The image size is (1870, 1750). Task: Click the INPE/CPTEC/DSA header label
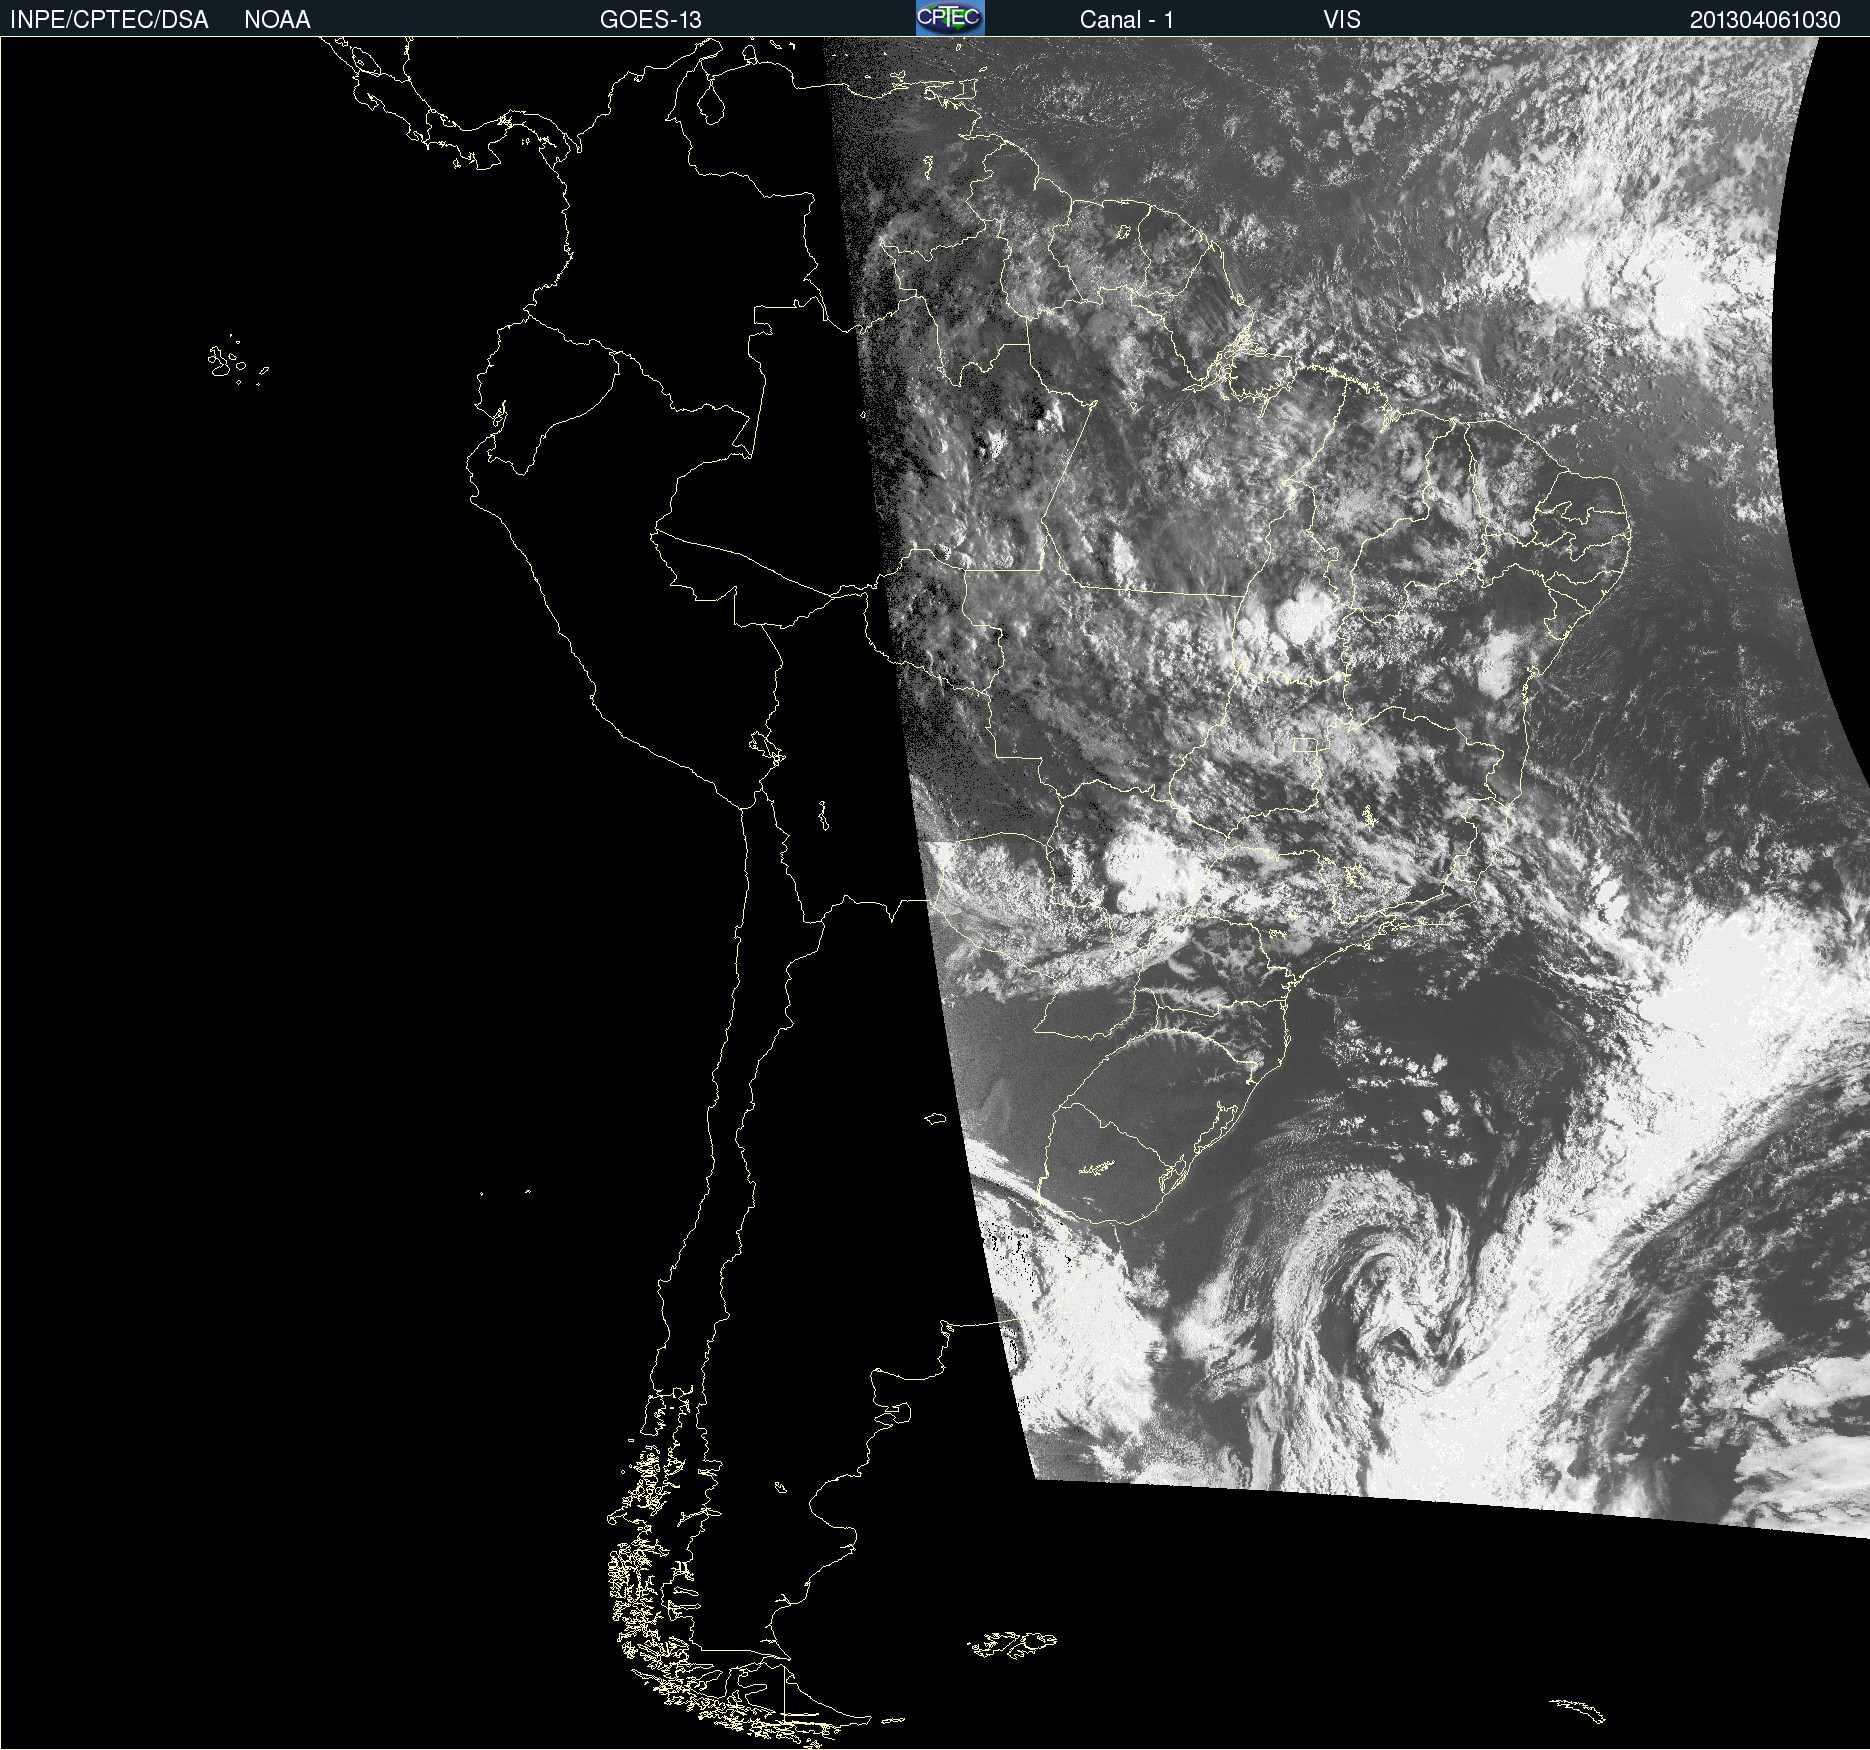pos(109,20)
